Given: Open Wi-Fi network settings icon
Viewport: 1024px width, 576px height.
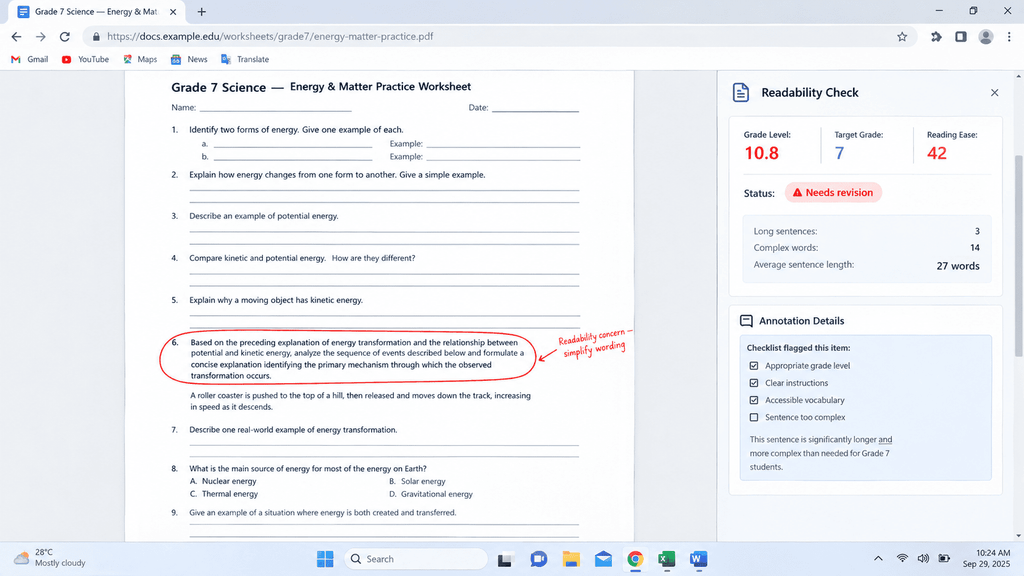Looking at the screenshot, I should coord(902,558).
